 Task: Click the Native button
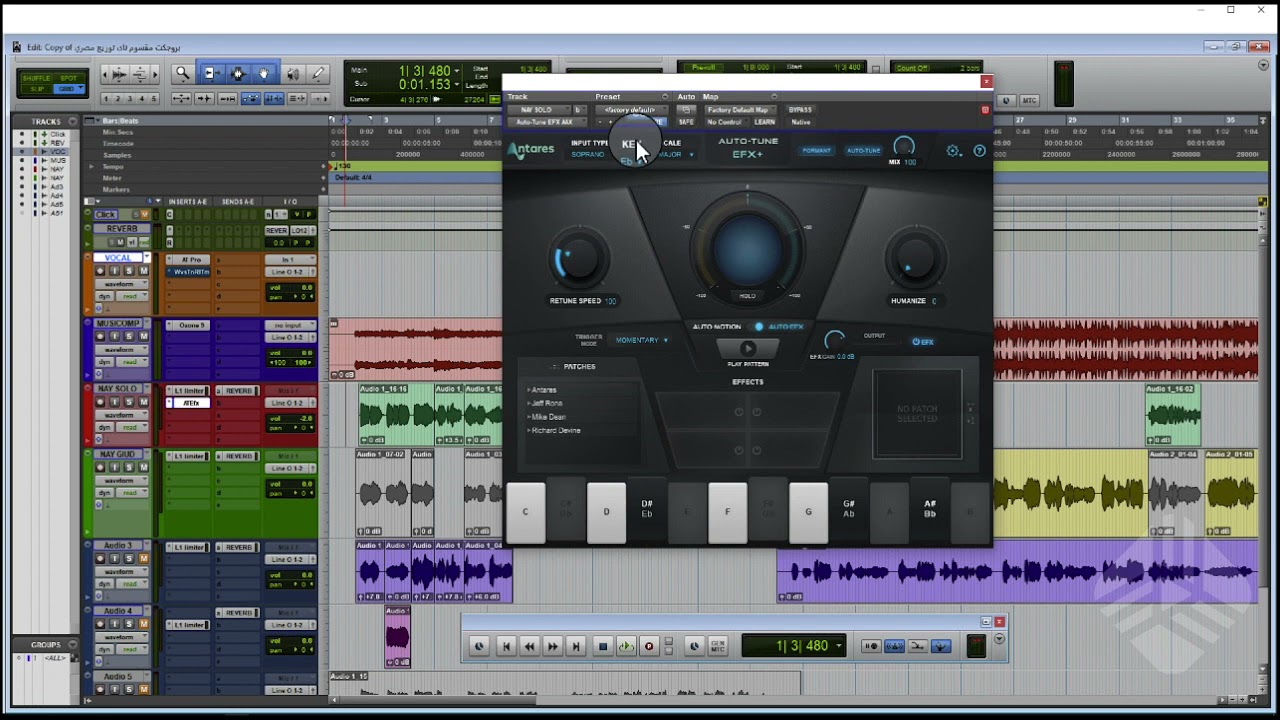[x=801, y=122]
